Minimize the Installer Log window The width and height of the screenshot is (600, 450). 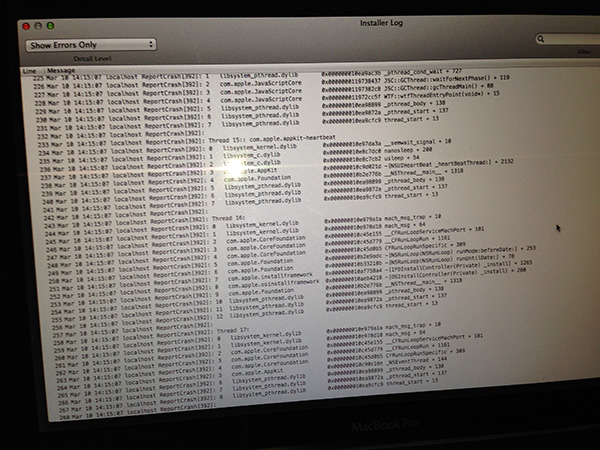pyautogui.click(x=38, y=26)
